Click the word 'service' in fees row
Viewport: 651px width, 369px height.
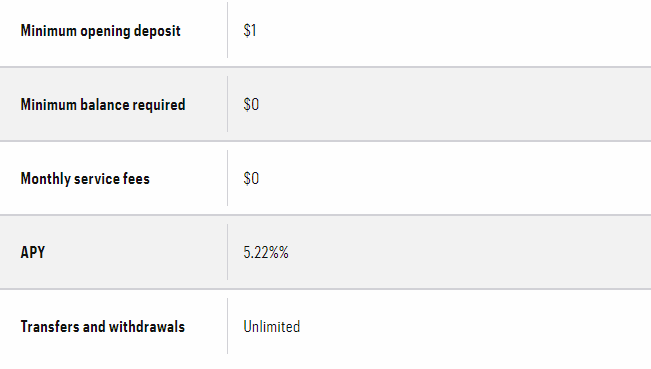click(x=97, y=178)
